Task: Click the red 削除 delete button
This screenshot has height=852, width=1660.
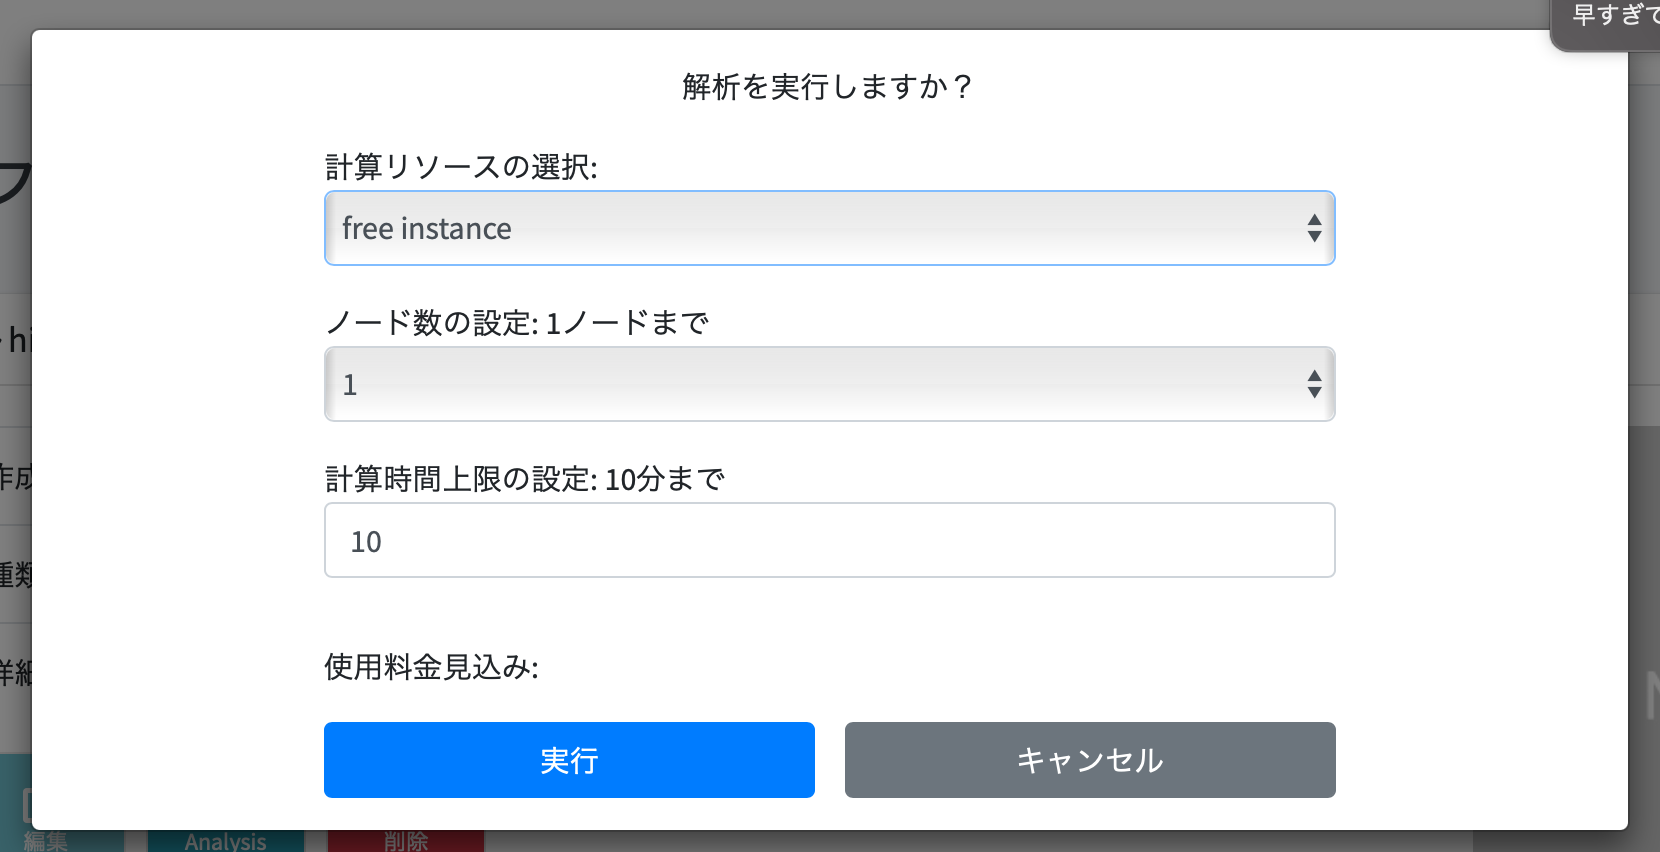Action: (x=406, y=843)
